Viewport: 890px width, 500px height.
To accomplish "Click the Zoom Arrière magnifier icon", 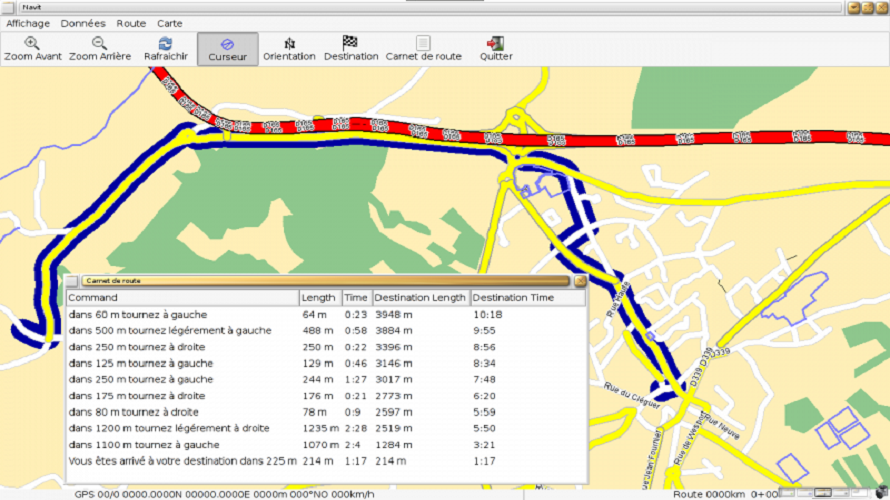I will click(99, 43).
